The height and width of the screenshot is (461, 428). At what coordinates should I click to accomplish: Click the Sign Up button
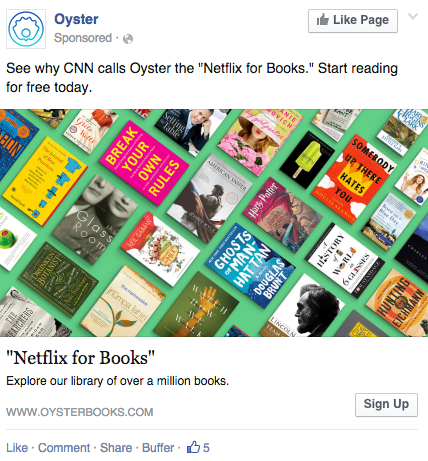point(386,404)
